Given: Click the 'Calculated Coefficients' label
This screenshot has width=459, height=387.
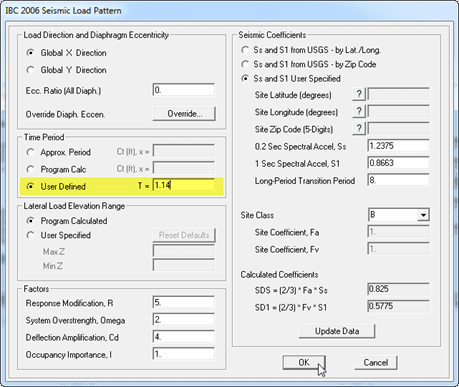Looking at the screenshot, I should 279,275.
